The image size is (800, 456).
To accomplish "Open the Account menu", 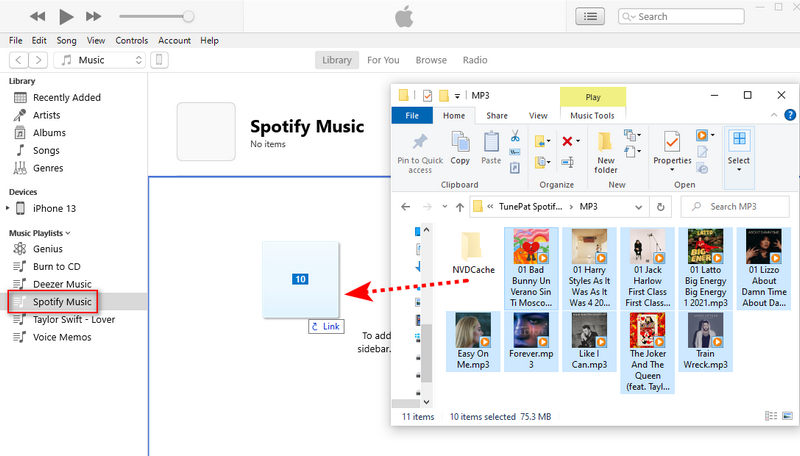I will pyautogui.click(x=174, y=40).
